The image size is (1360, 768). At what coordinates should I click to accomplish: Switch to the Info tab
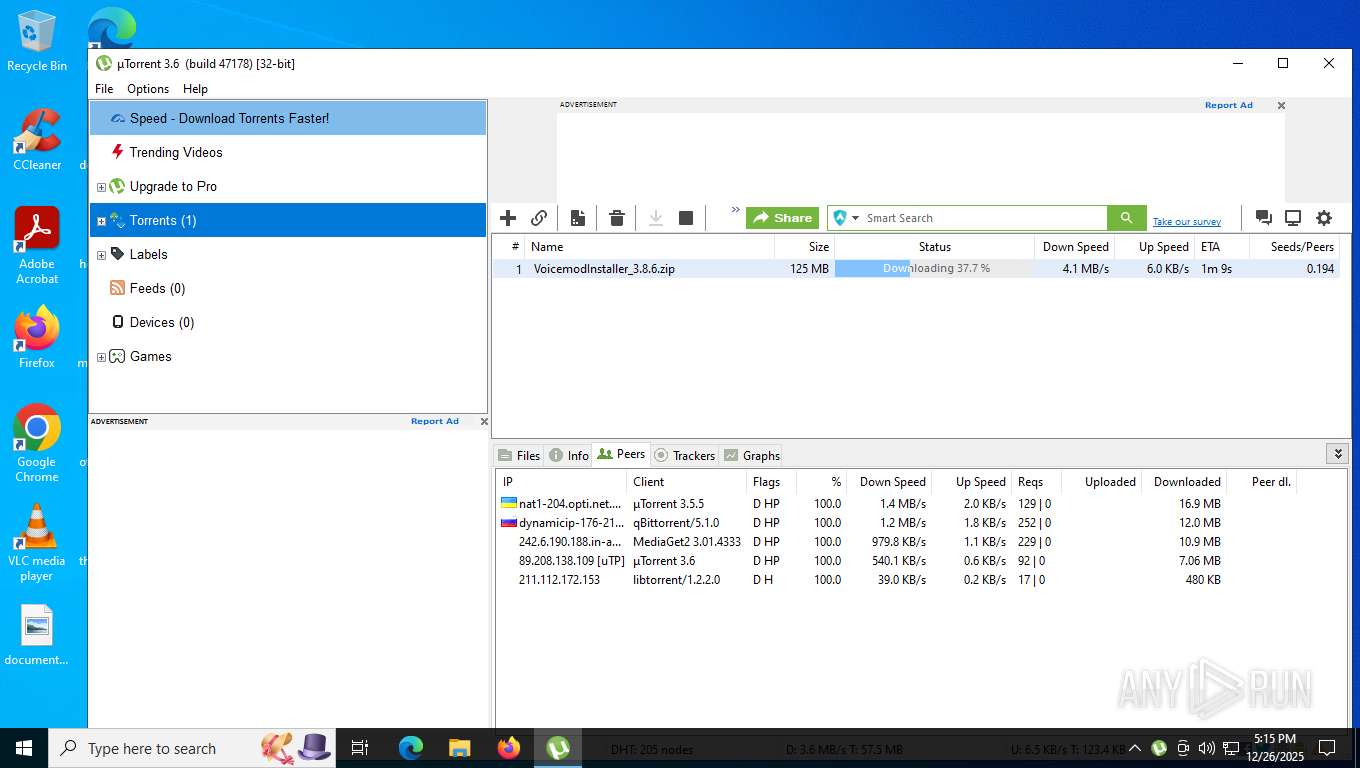click(x=569, y=455)
